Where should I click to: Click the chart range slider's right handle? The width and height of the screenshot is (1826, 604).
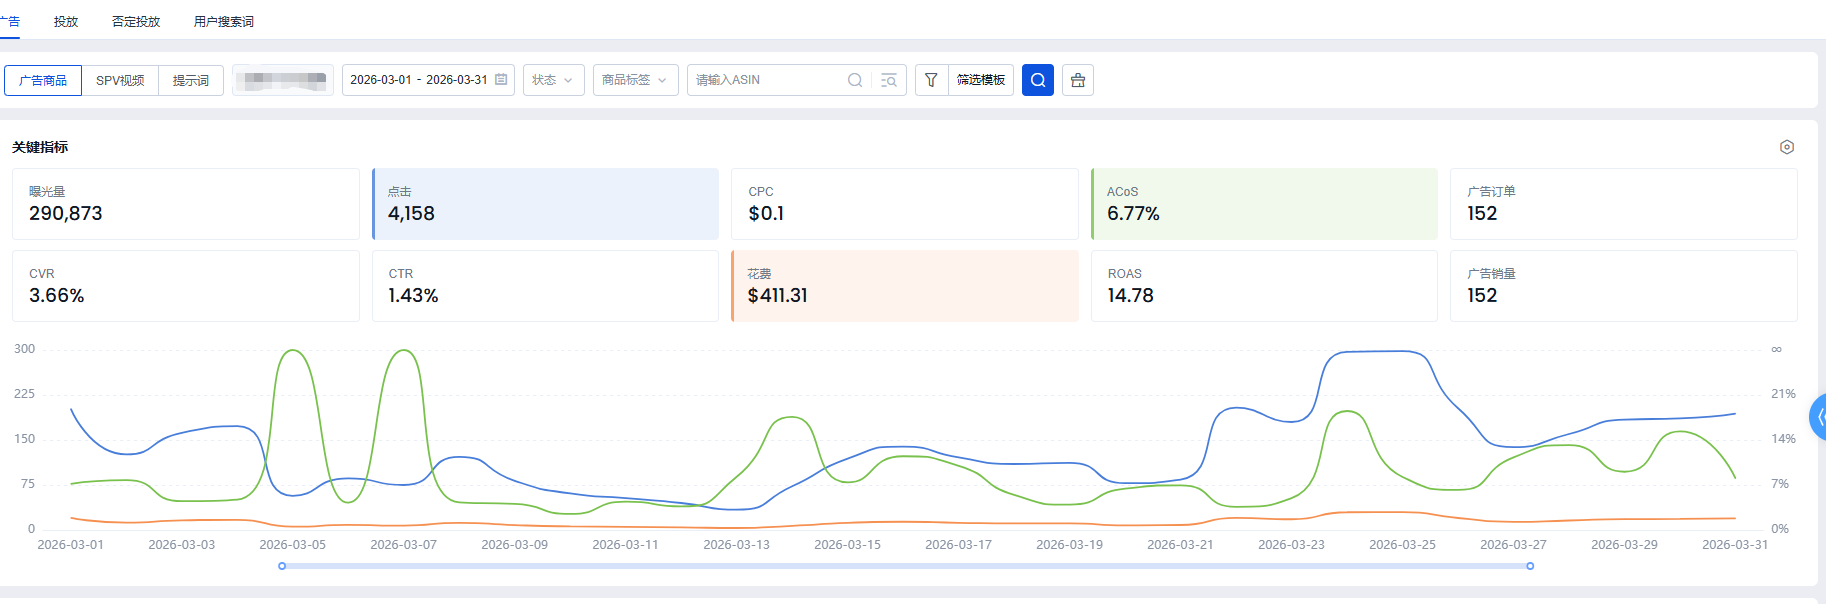[1530, 566]
